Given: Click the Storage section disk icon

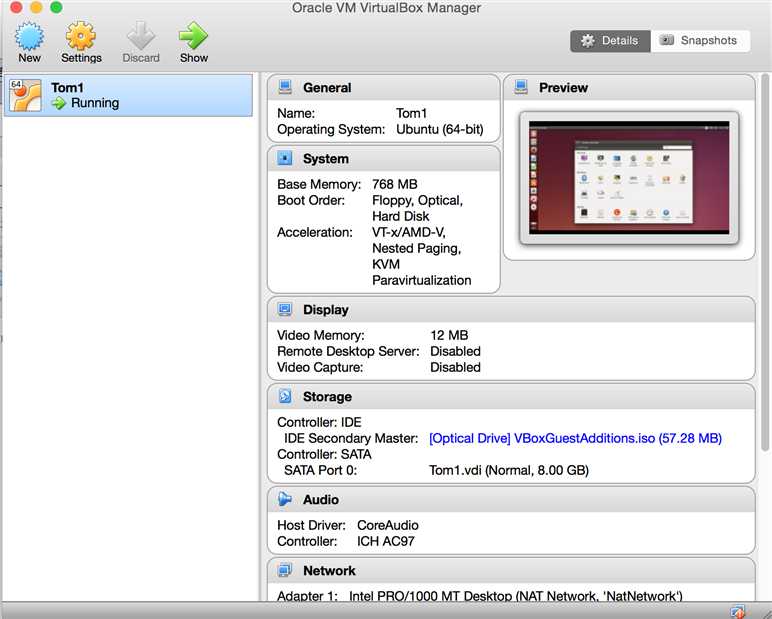Looking at the screenshot, I should 285,396.
